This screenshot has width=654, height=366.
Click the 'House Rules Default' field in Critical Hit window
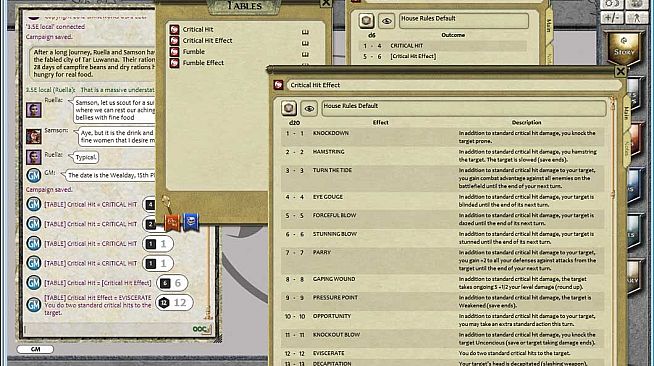click(463, 21)
